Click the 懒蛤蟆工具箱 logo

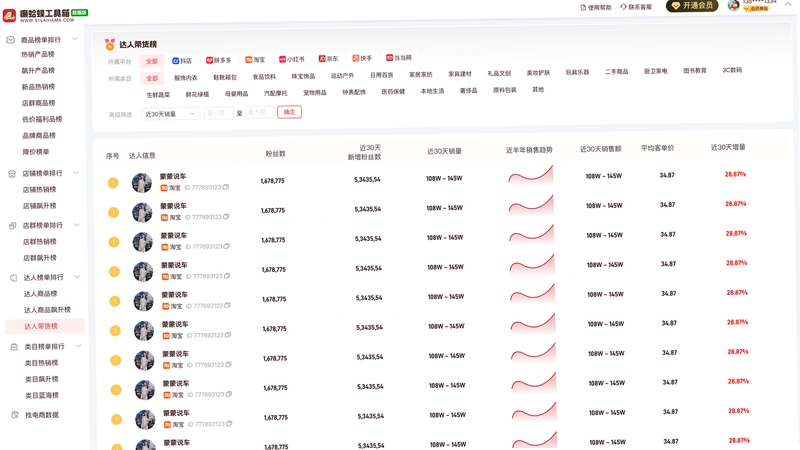(x=45, y=15)
